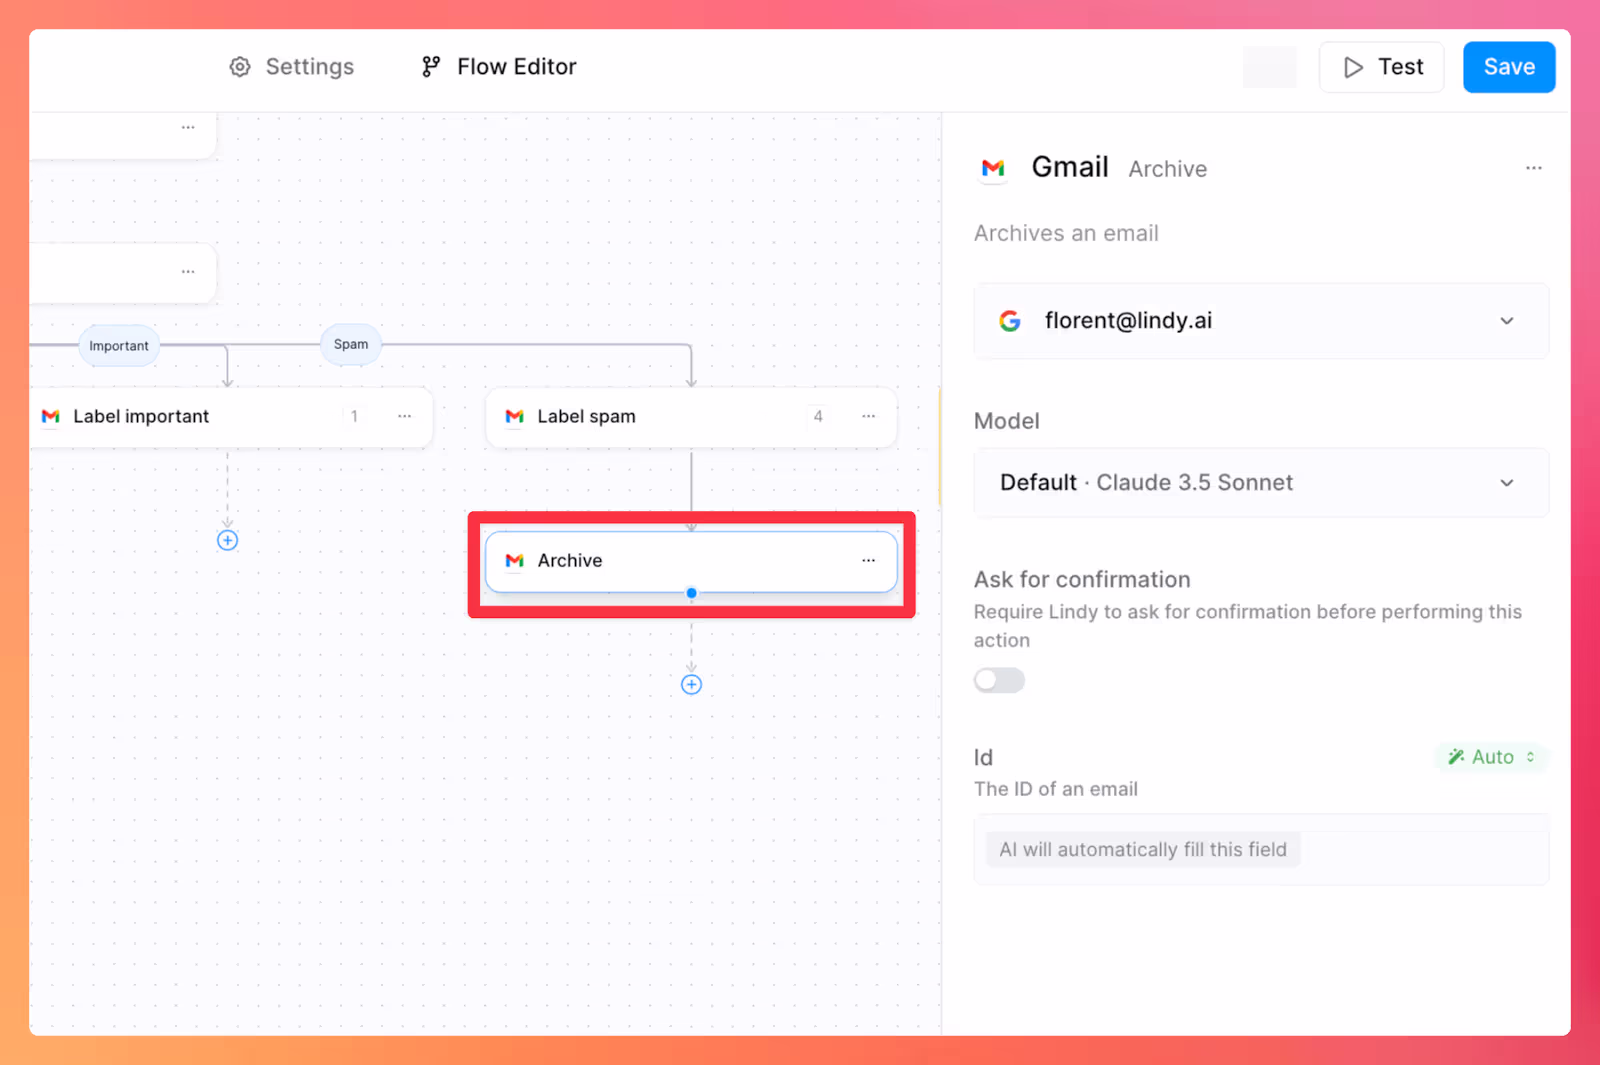The width and height of the screenshot is (1600, 1065).
Task: Click the Archive subtitle in panel header
Action: pyautogui.click(x=1168, y=169)
